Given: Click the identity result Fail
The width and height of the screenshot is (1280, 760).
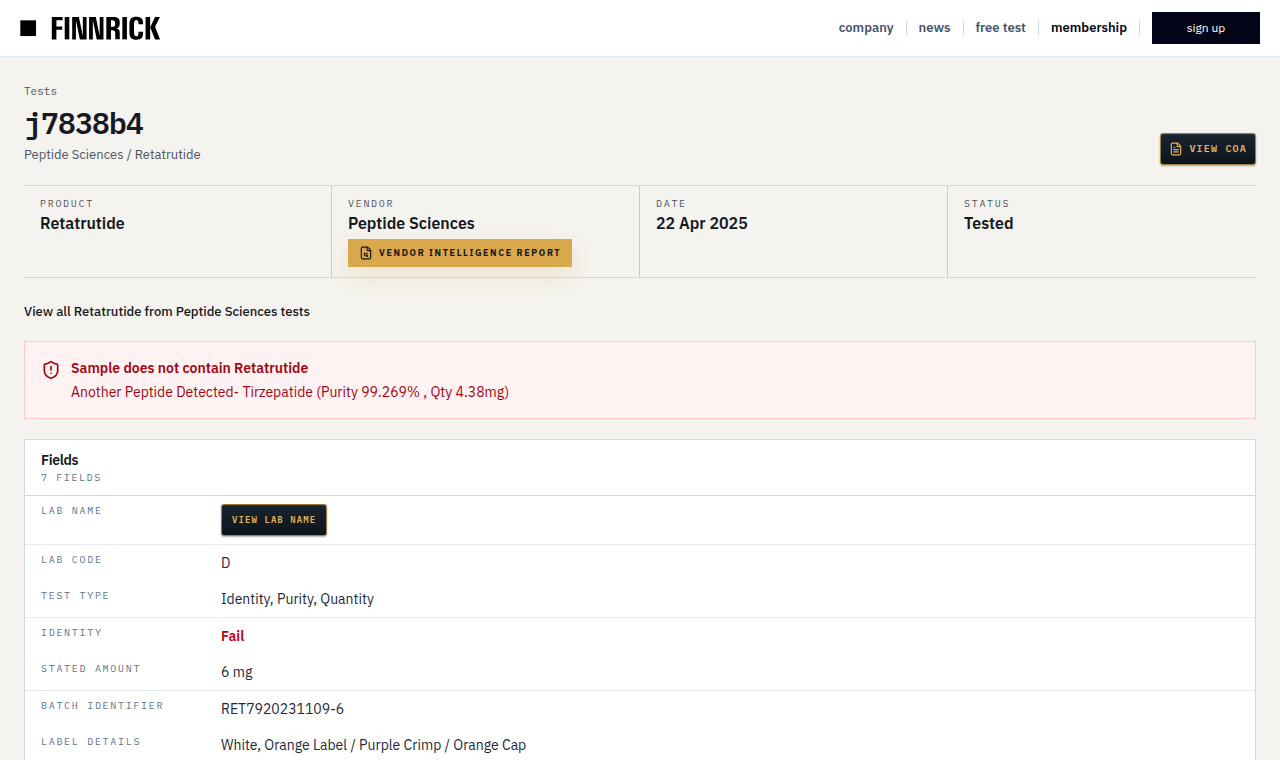Looking at the screenshot, I should tap(233, 636).
